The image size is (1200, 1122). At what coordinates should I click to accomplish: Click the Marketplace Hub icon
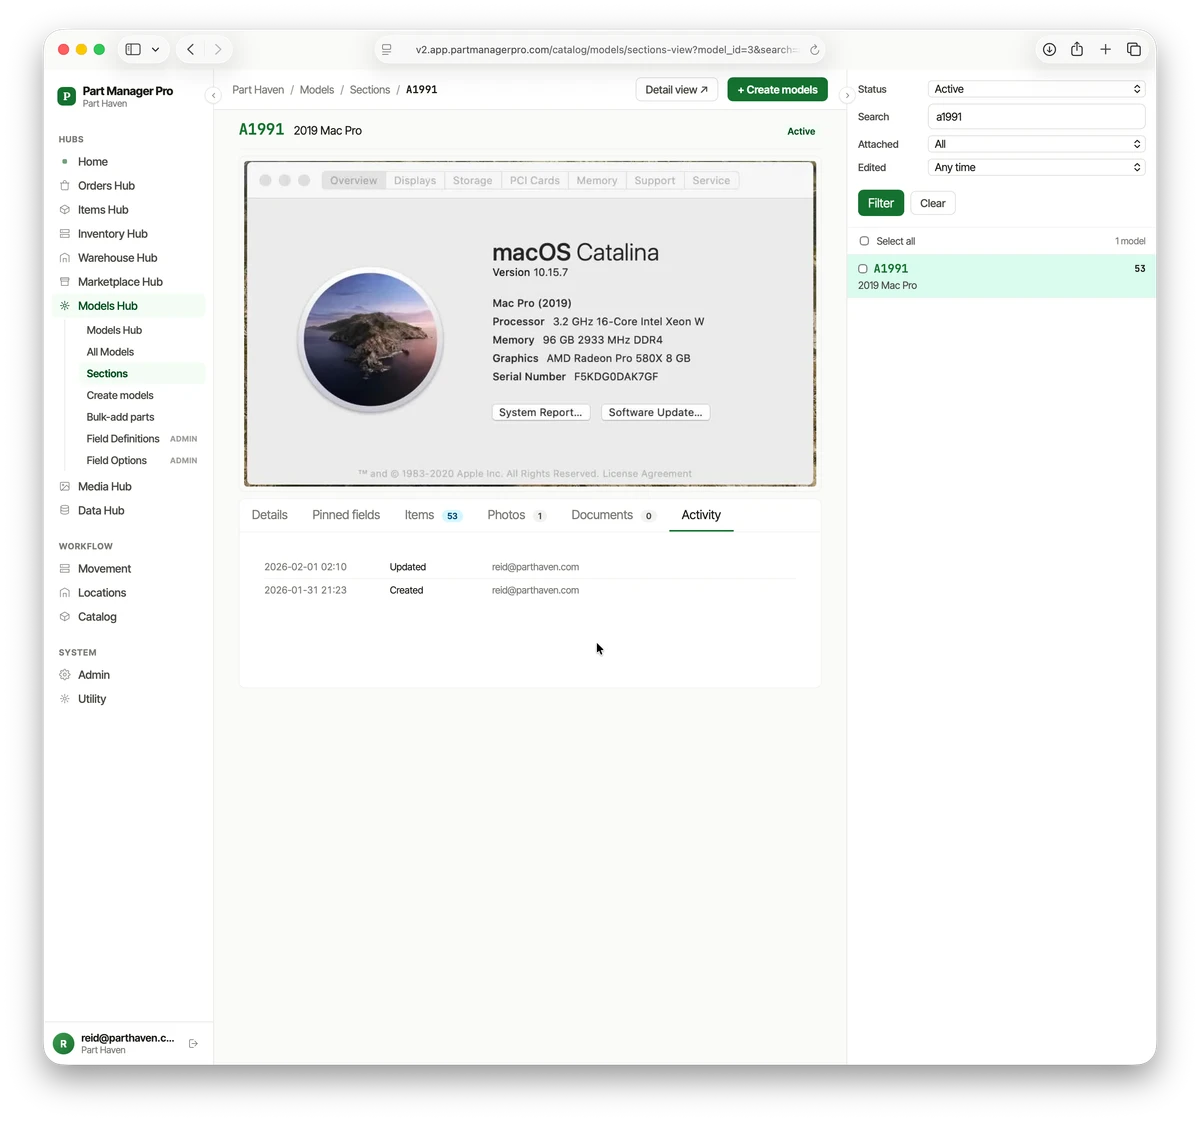(x=65, y=282)
